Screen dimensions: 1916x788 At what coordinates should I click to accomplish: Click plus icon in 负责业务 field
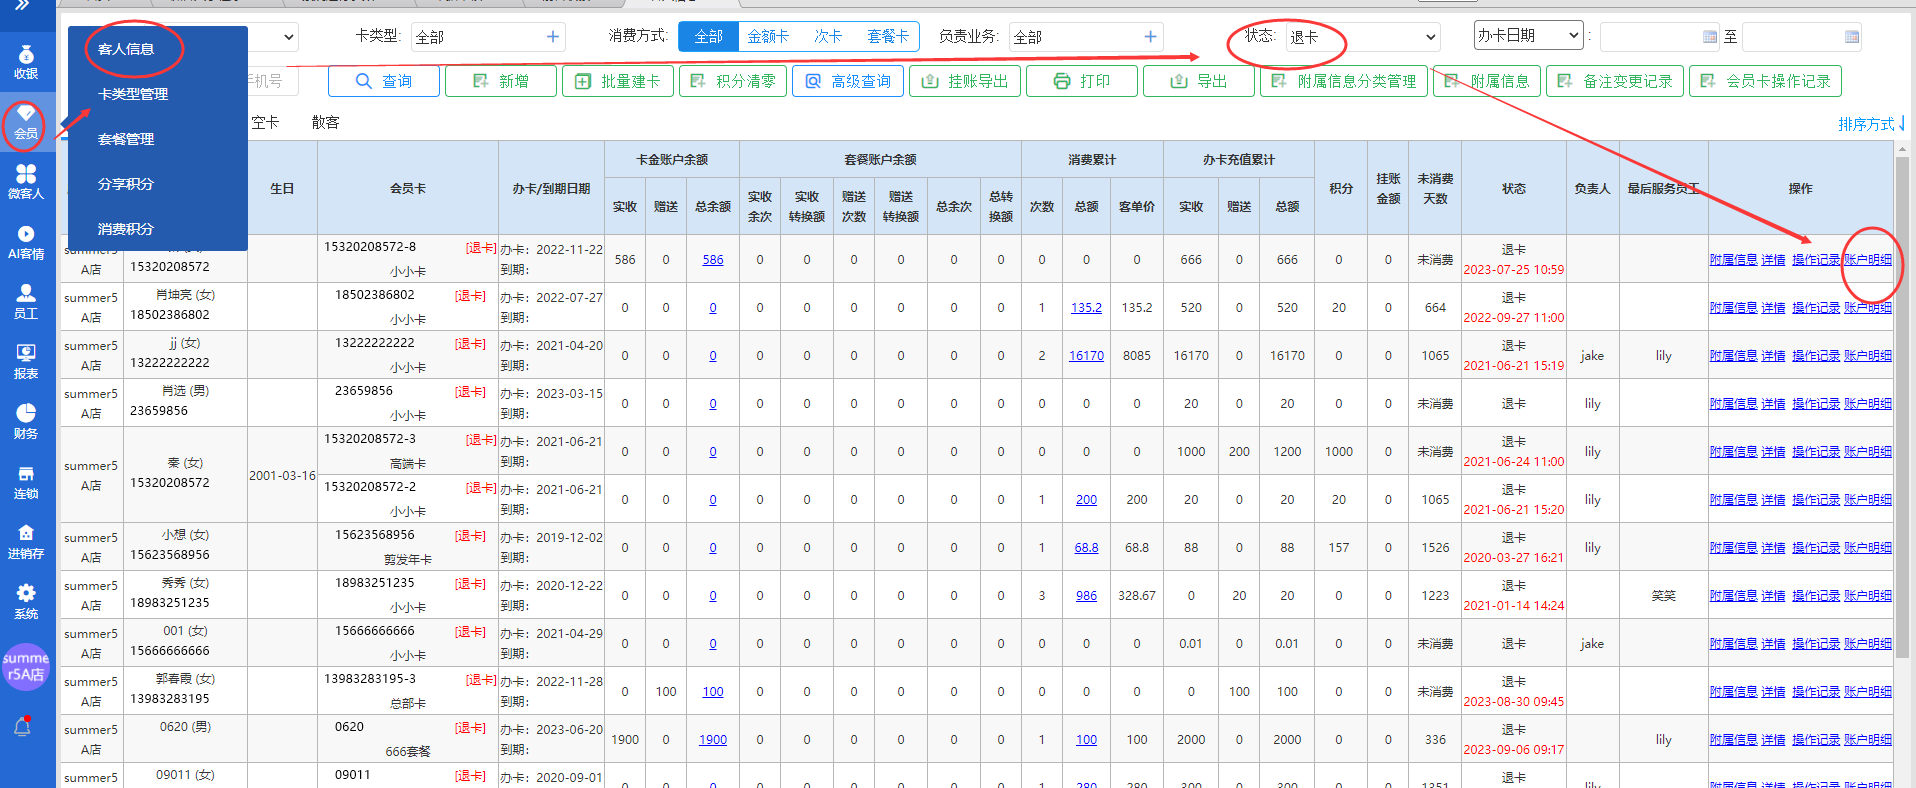pyautogui.click(x=1151, y=37)
